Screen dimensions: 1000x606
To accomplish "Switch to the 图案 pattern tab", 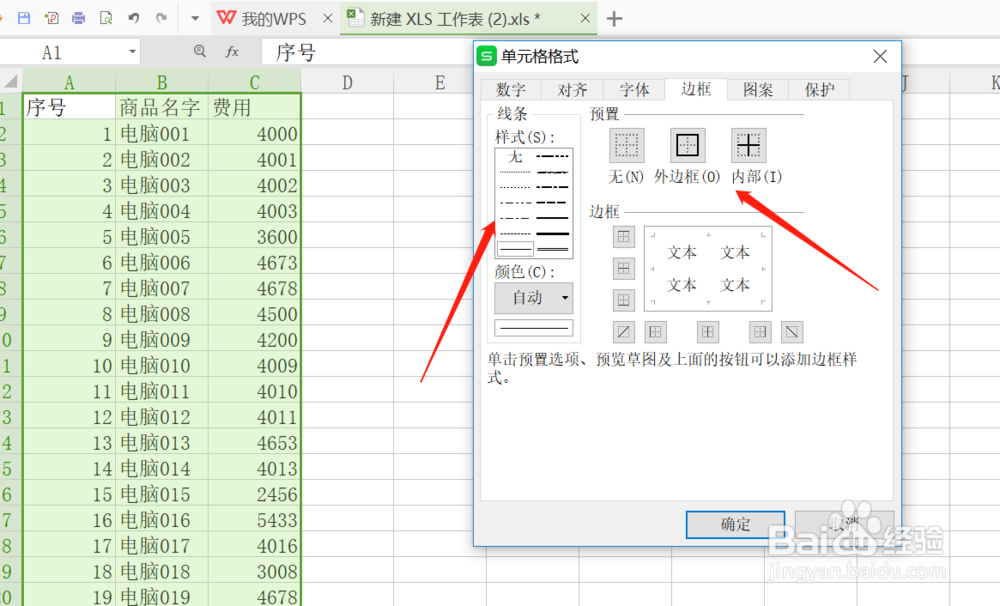I will pos(757,89).
